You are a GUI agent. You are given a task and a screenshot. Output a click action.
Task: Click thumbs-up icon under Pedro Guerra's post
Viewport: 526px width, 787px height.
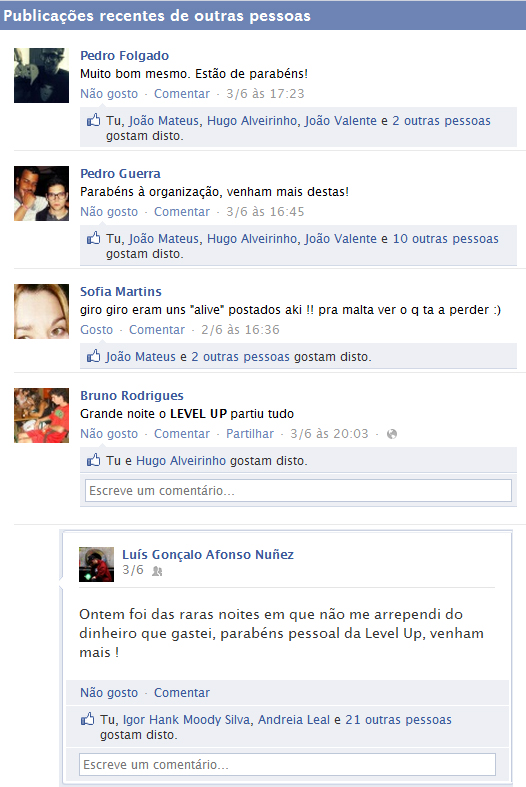[93, 238]
